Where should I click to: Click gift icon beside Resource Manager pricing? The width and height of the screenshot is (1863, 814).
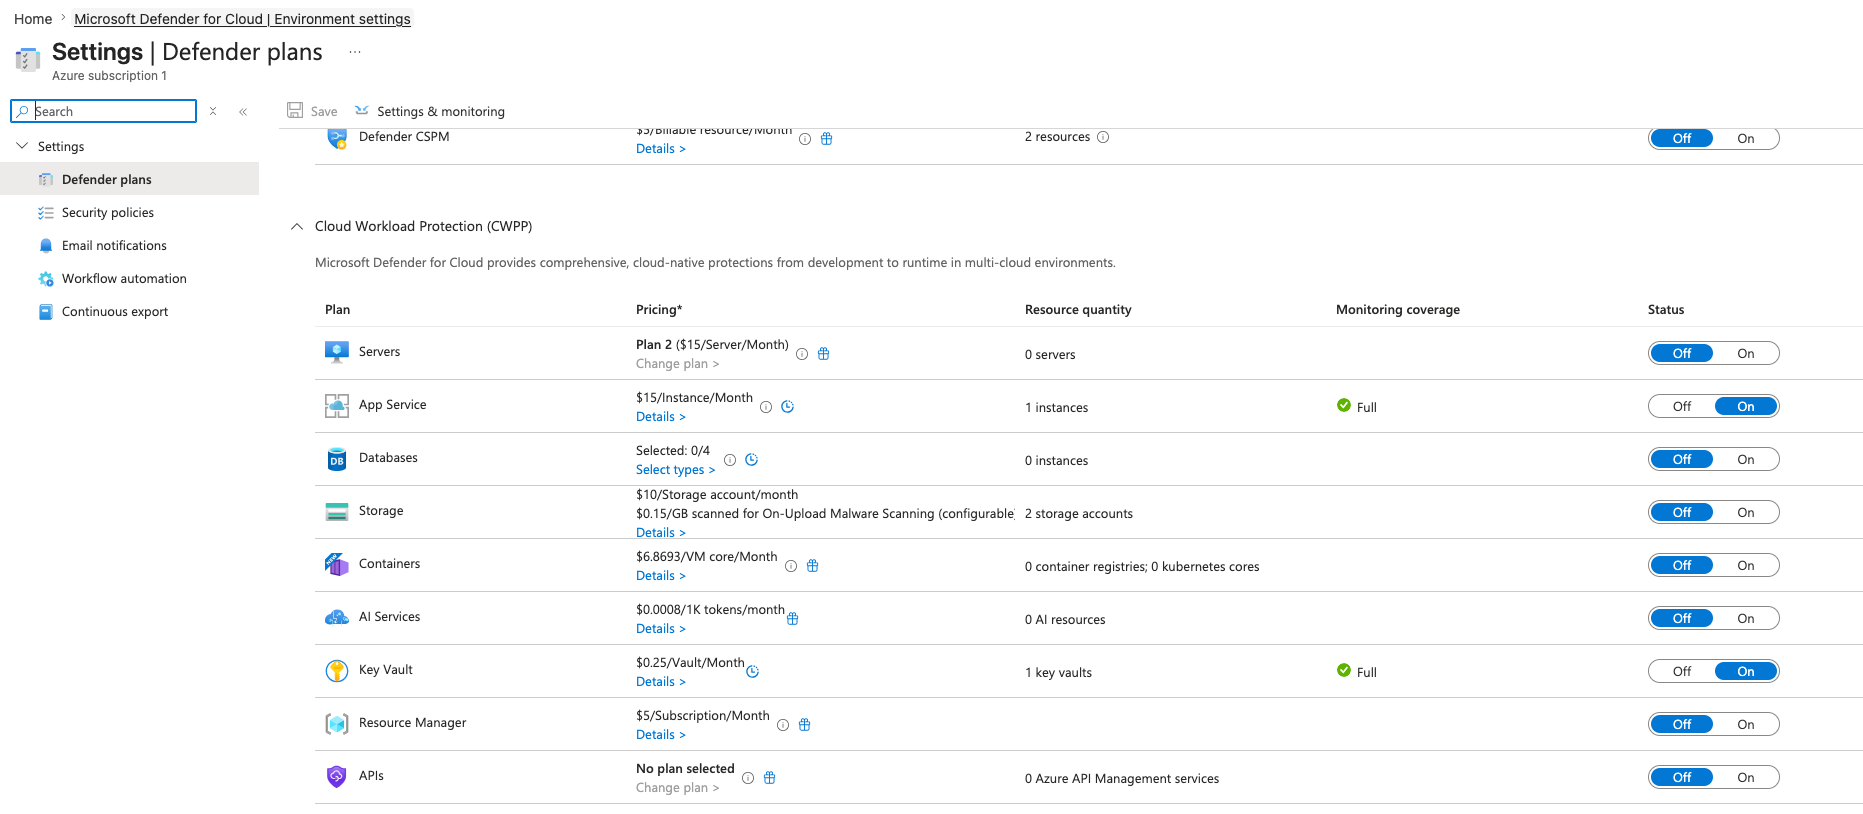[805, 725]
